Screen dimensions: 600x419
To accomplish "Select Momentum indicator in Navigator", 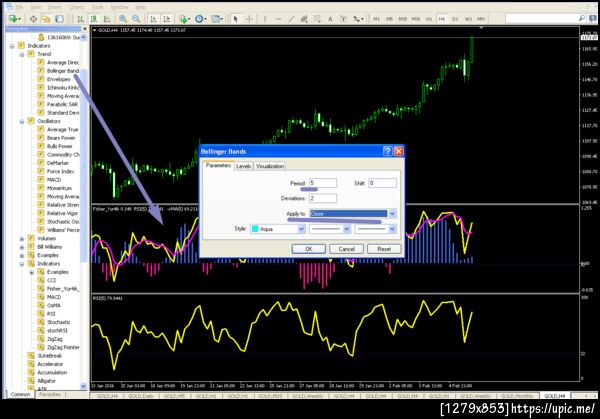I will (59, 188).
